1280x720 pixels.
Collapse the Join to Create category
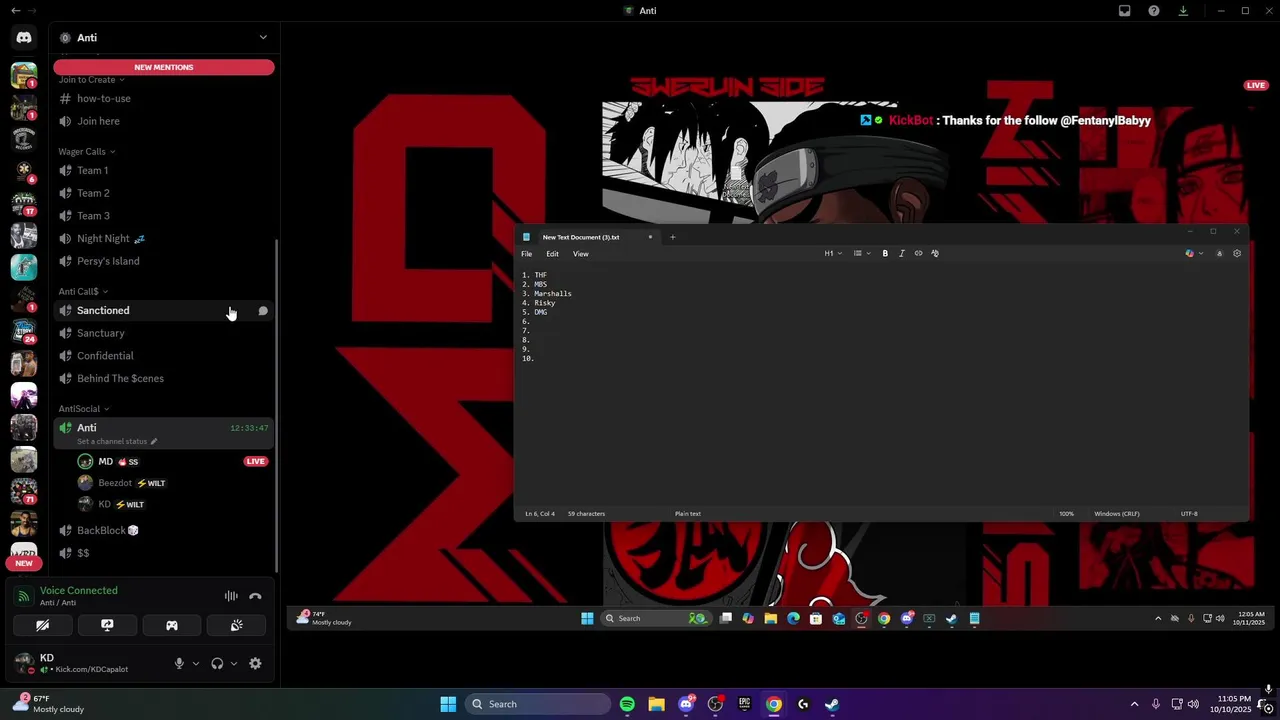[91, 80]
